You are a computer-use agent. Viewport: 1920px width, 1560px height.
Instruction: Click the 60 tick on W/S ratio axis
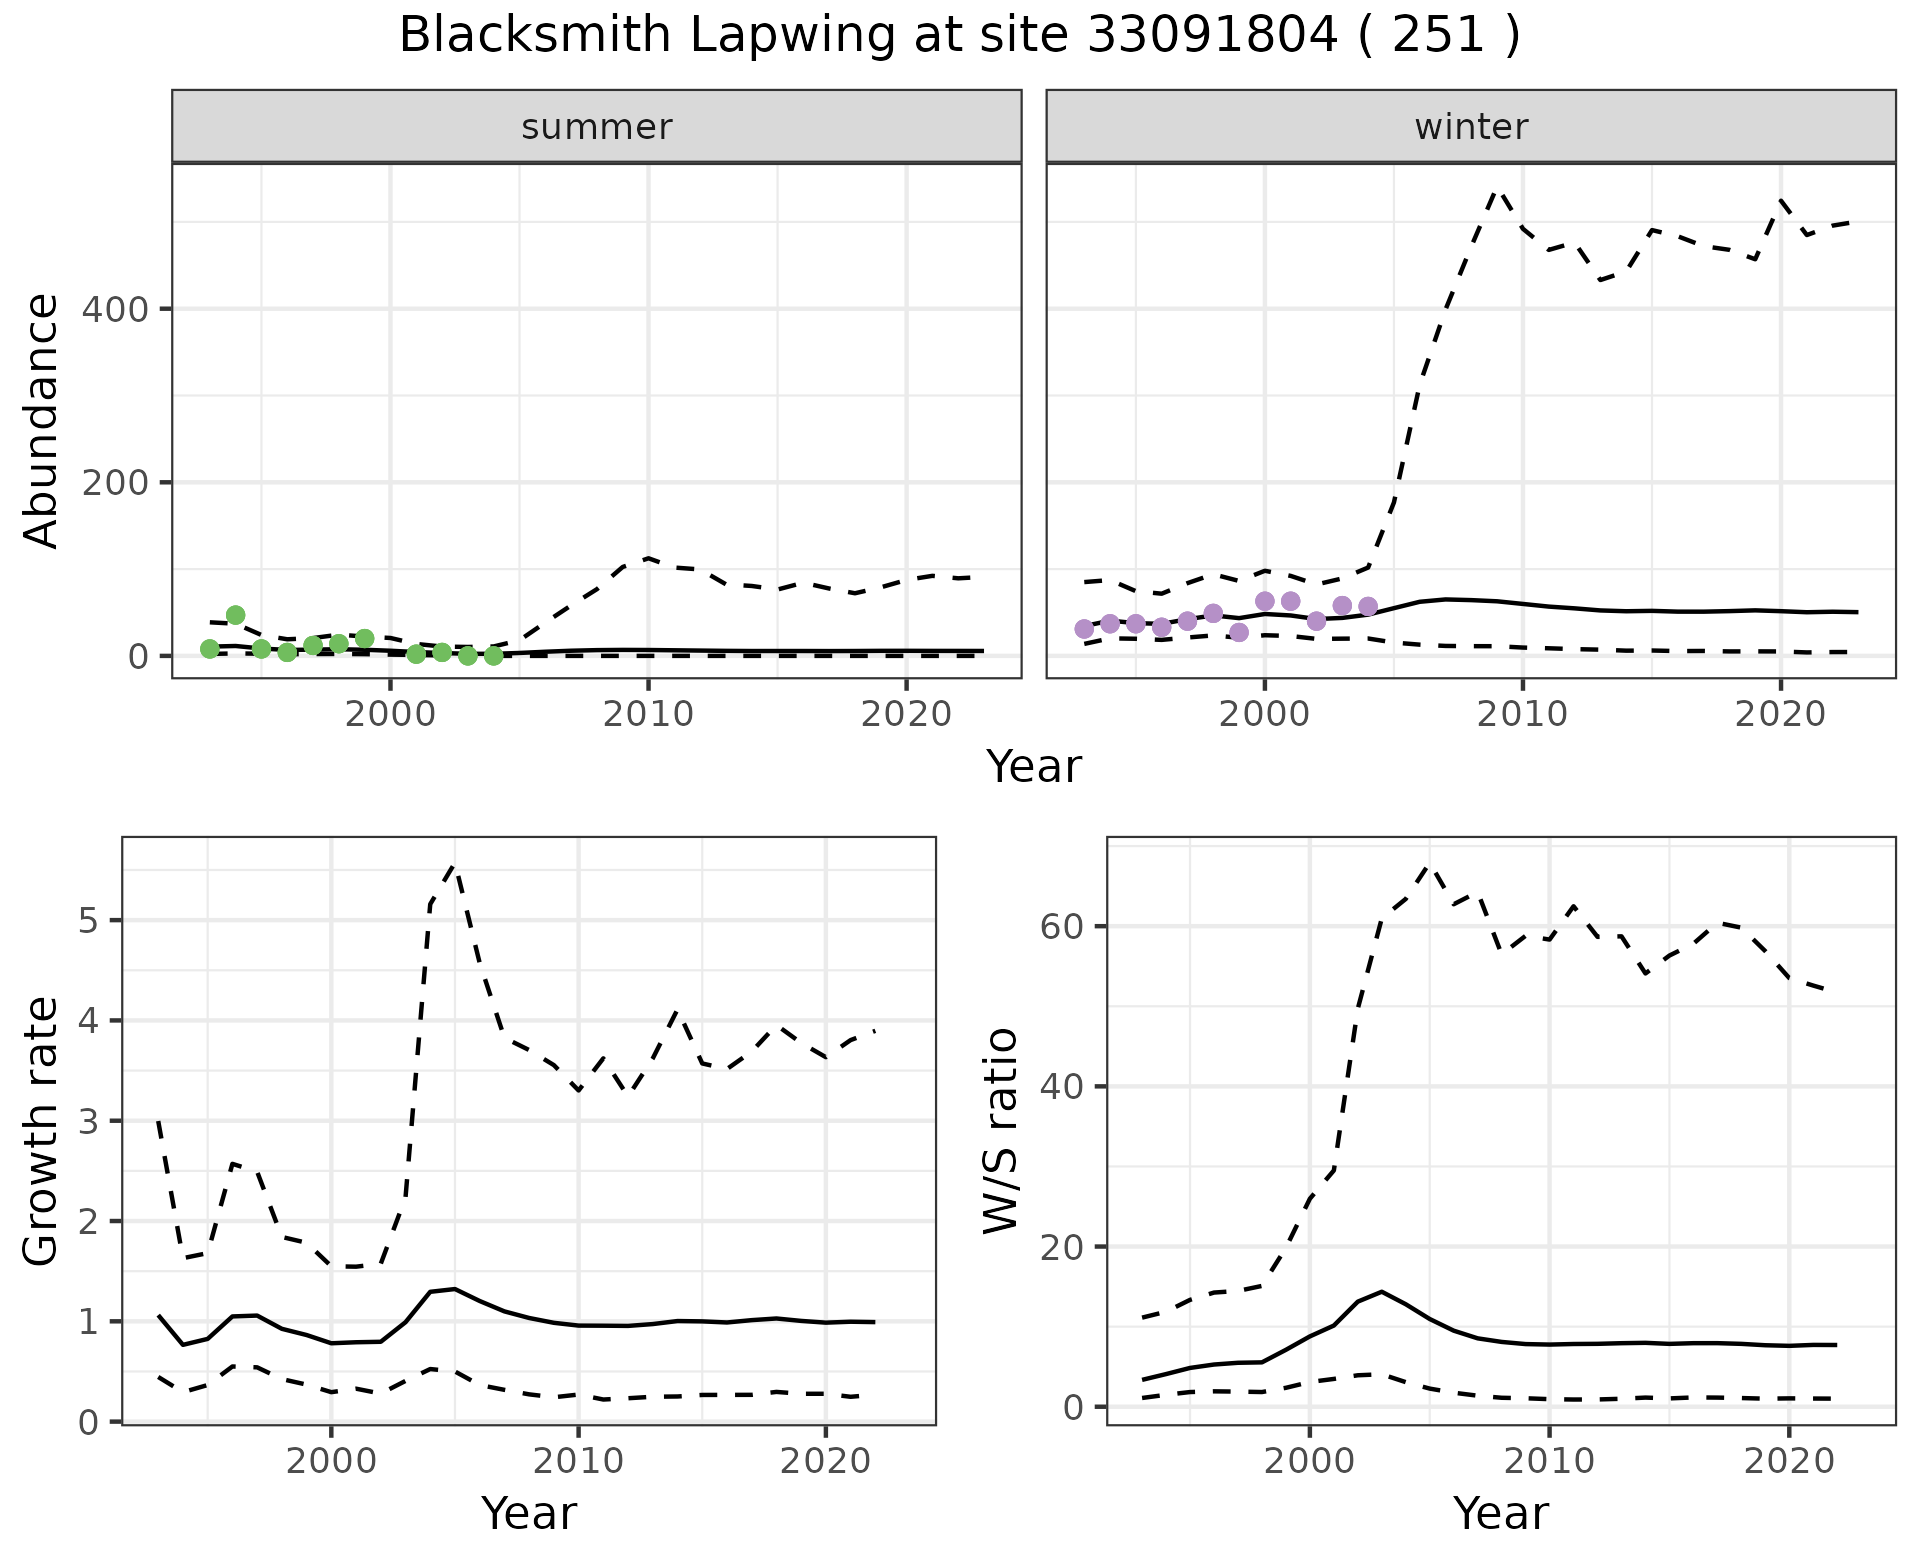tap(1062, 926)
